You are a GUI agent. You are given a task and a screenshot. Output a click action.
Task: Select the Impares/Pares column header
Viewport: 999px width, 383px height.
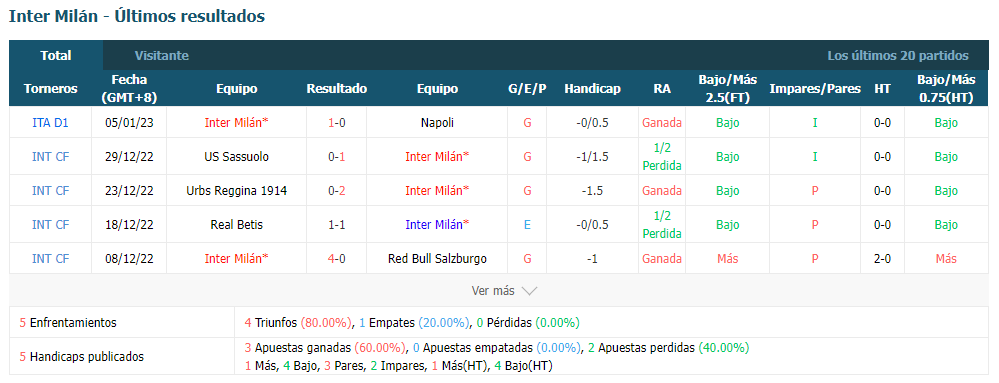pos(815,89)
